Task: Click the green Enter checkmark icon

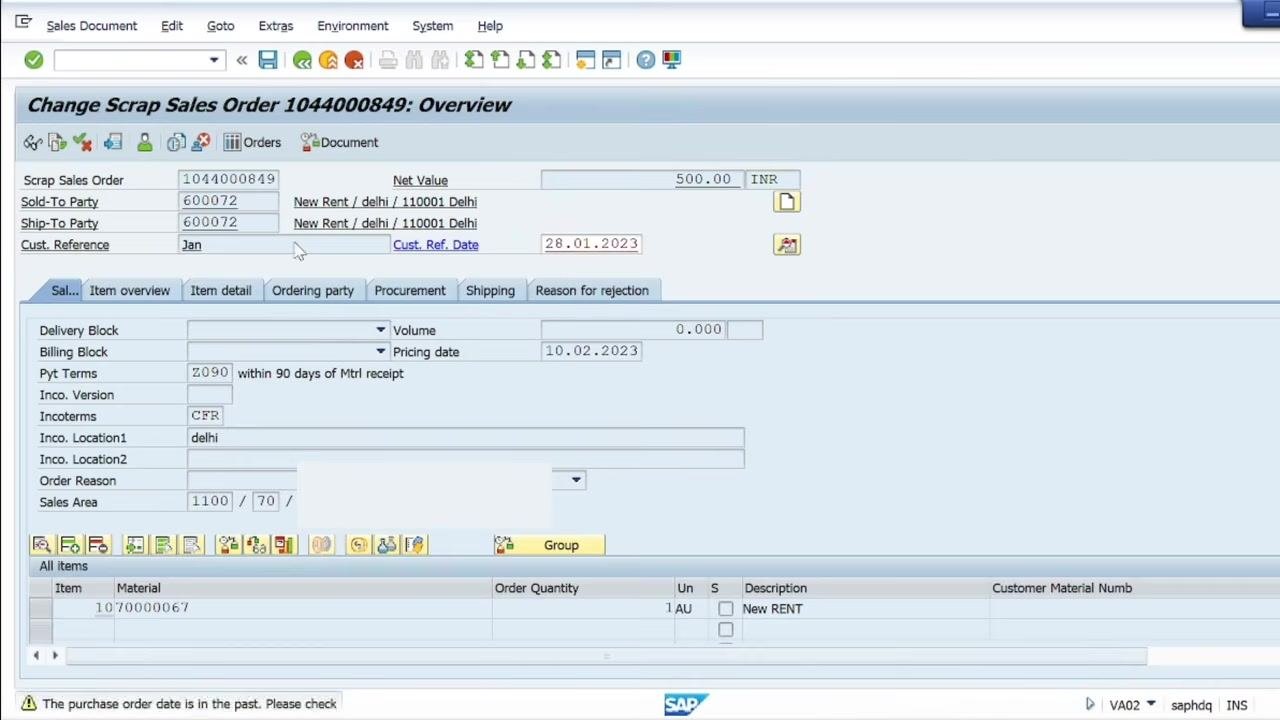Action: tap(33, 60)
